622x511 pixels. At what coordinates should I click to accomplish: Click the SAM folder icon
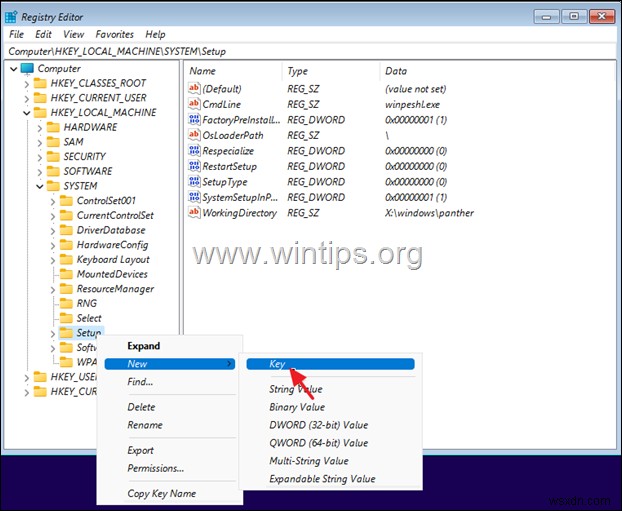point(53,142)
